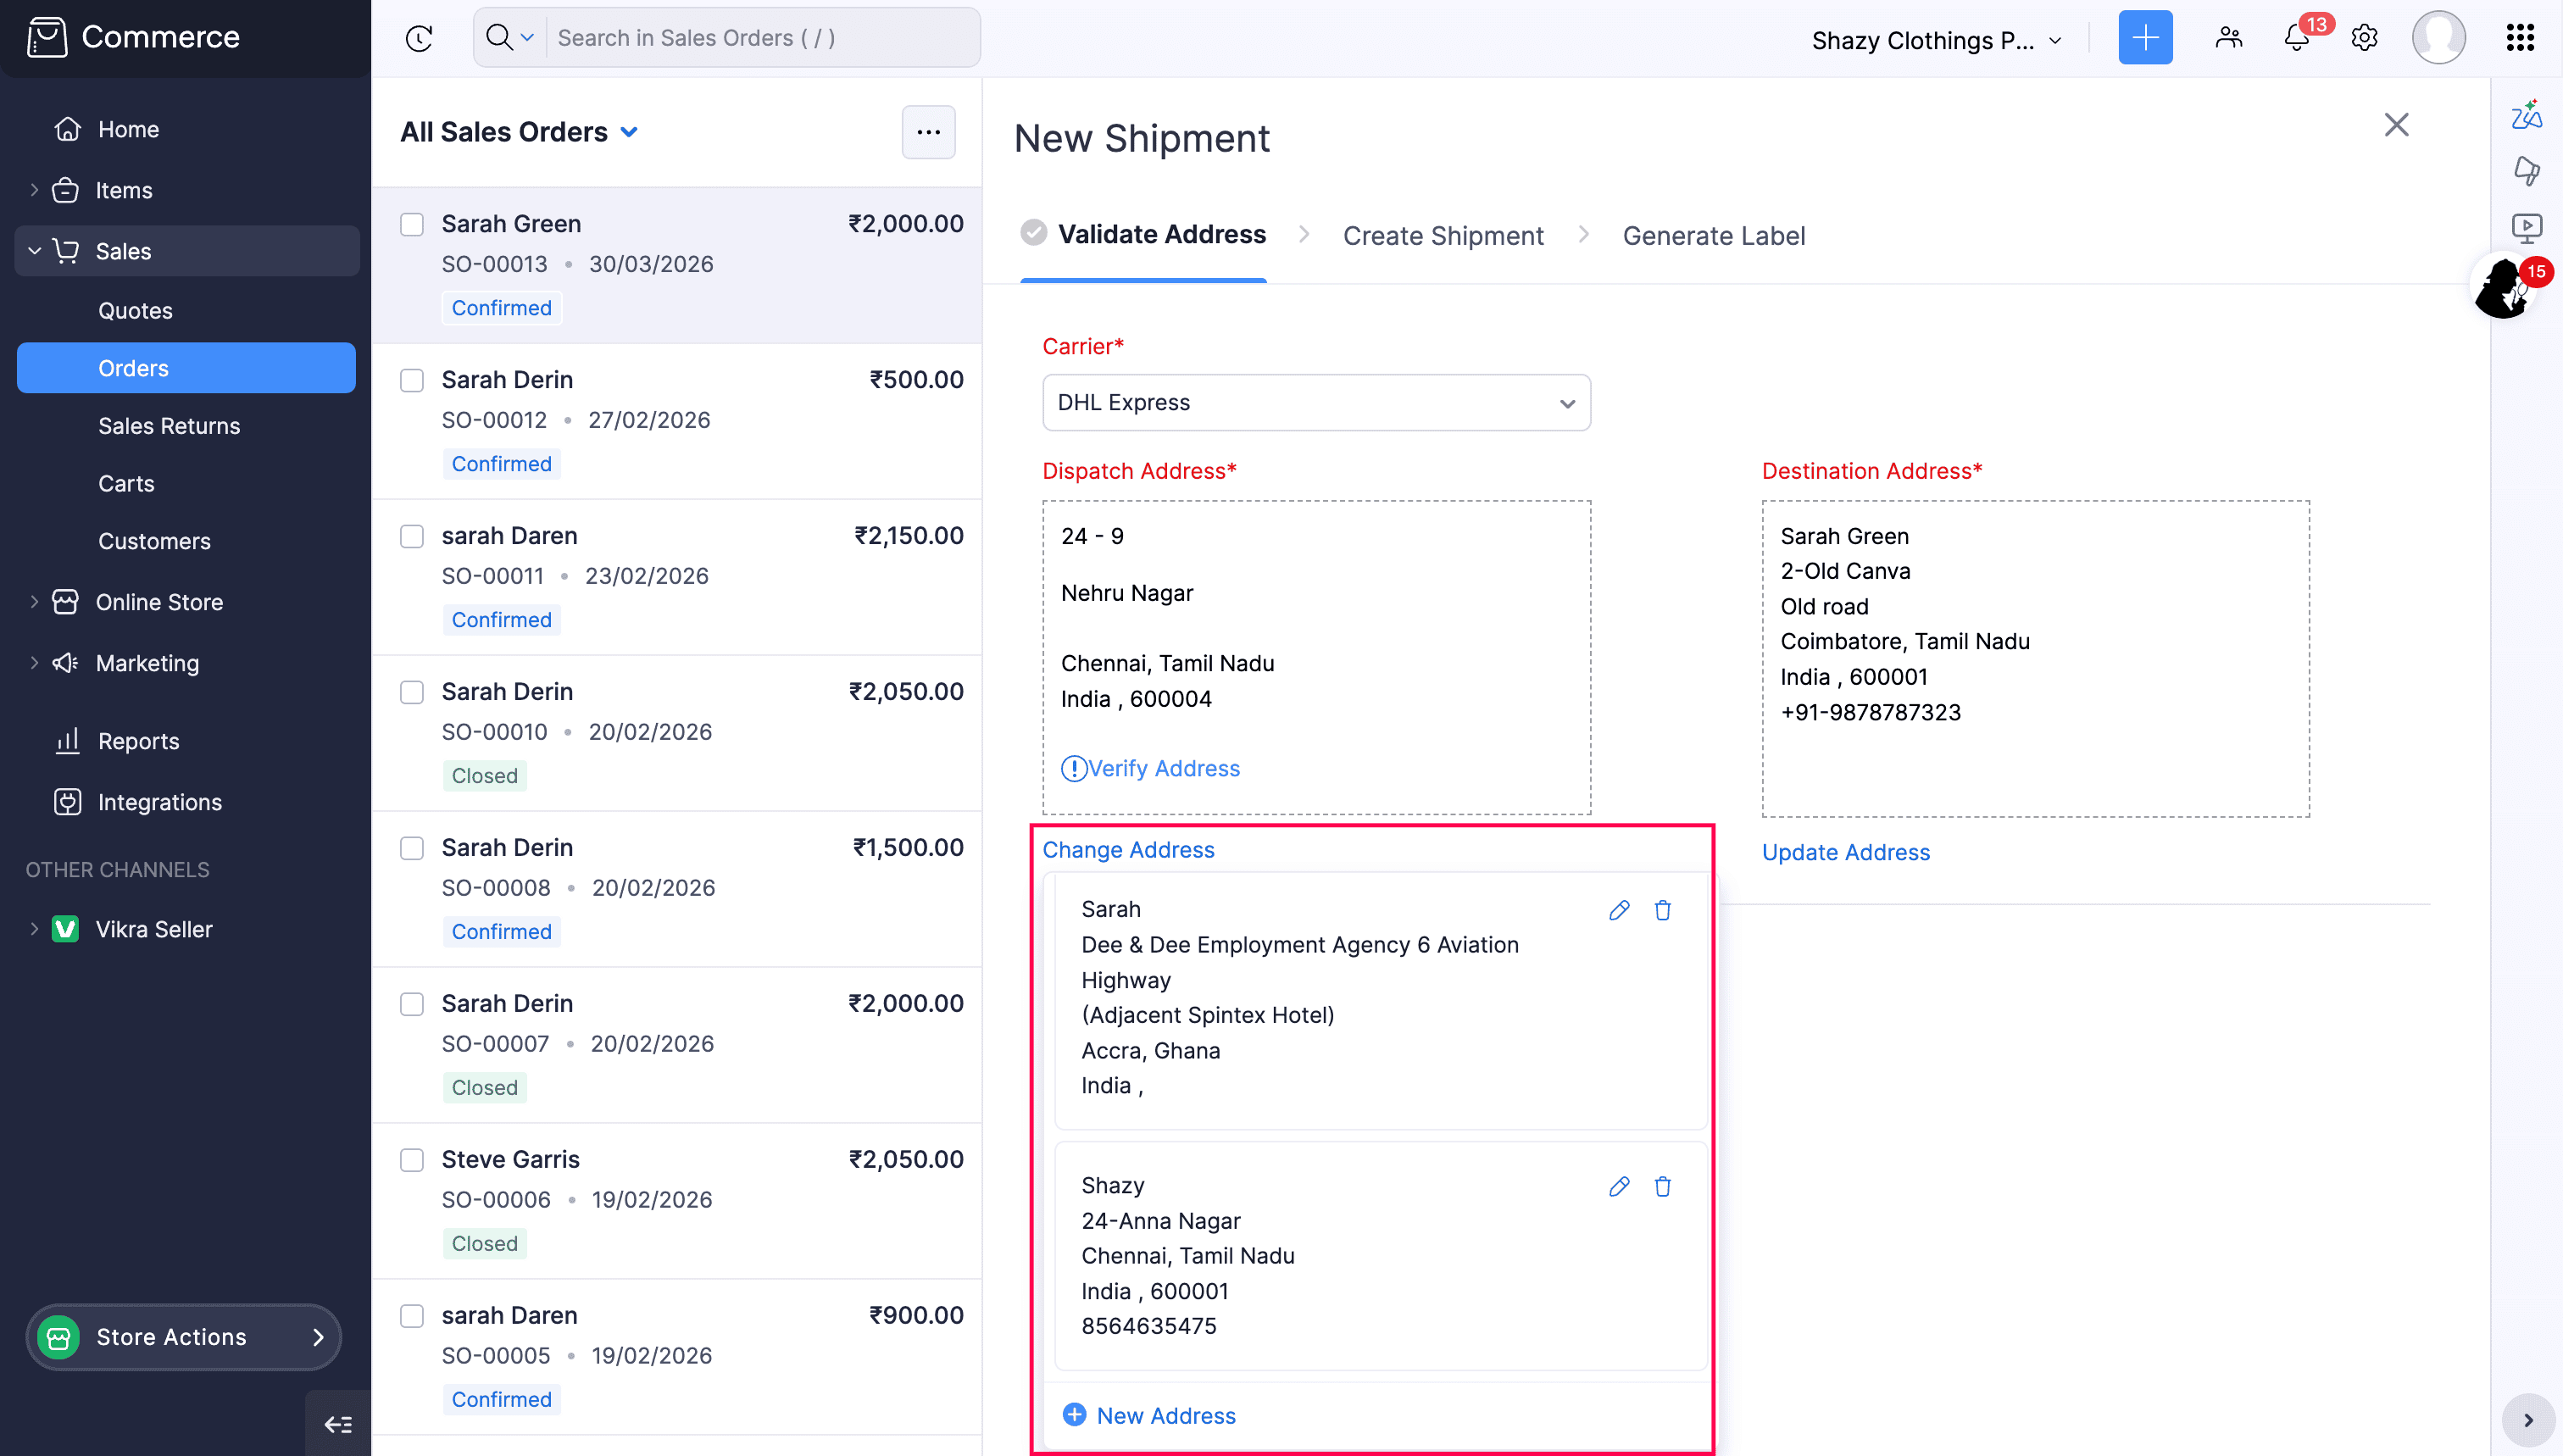Image resolution: width=2563 pixels, height=1456 pixels.
Task: Click the Verify Address warning icon
Action: click(1073, 769)
